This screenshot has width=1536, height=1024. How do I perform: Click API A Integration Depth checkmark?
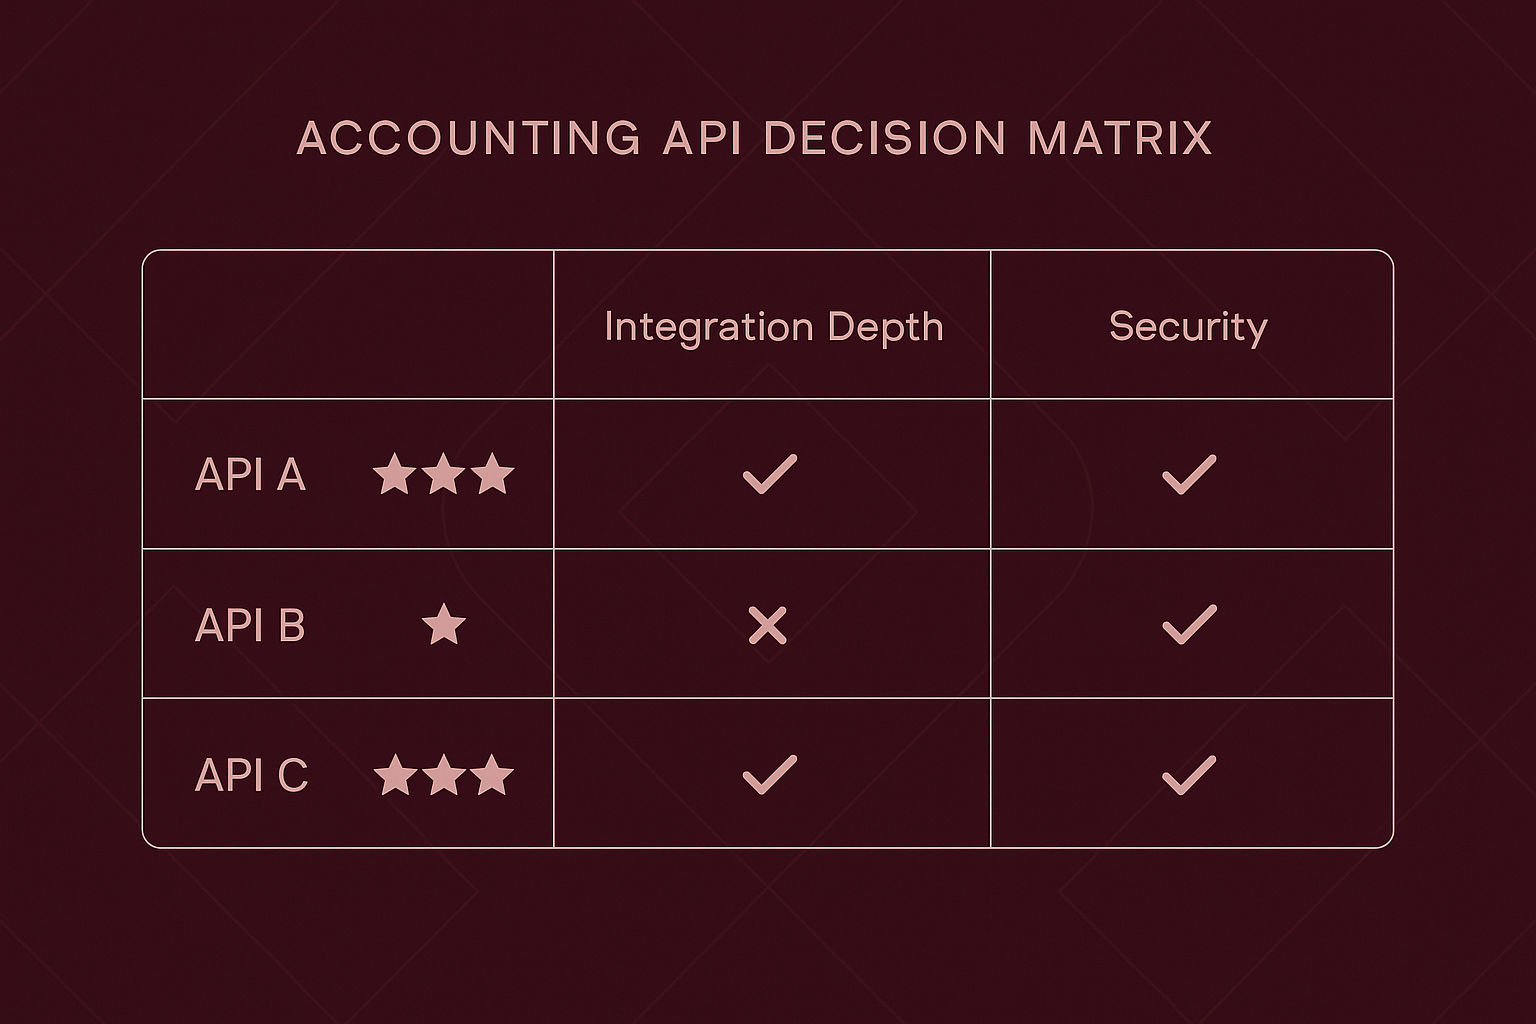(770, 474)
